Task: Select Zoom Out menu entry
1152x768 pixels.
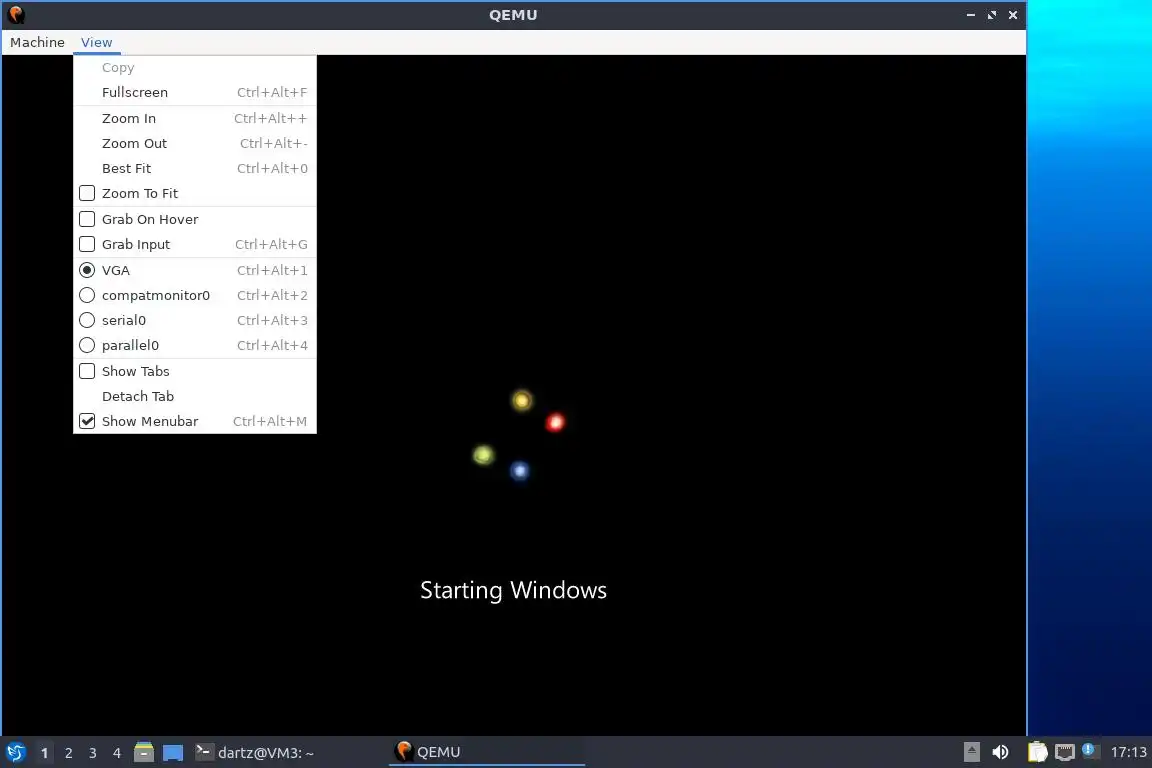Action: click(x=195, y=143)
